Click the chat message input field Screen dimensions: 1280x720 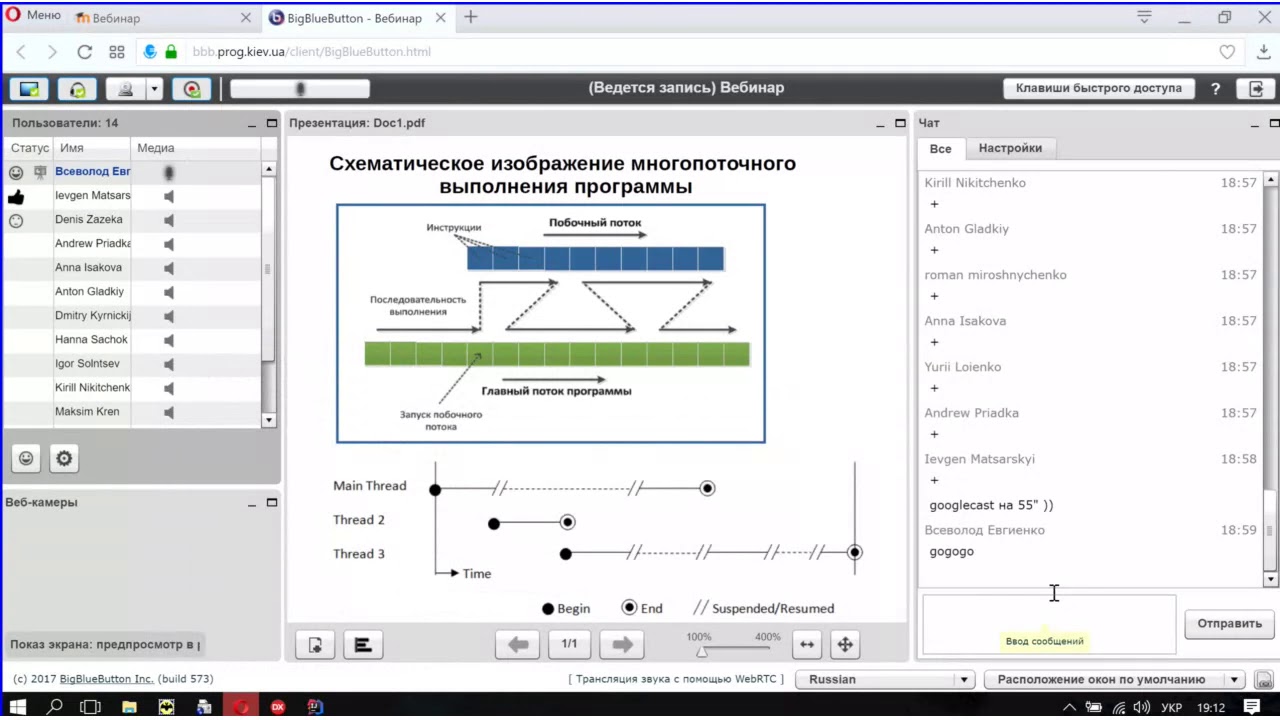click(x=1049, y=624)
